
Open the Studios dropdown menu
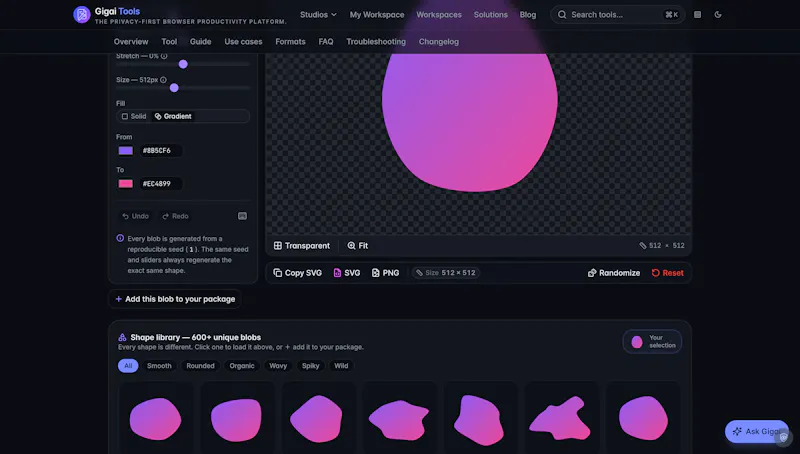tap(318, 15)
